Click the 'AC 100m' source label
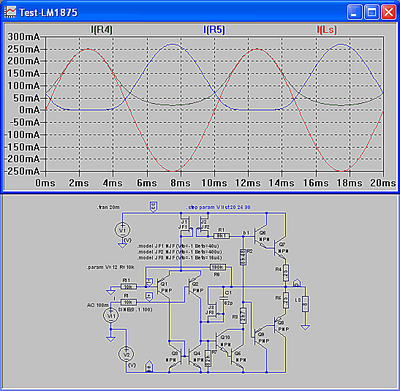The height and width of the screenshot is (391, 400). (98, 305)
